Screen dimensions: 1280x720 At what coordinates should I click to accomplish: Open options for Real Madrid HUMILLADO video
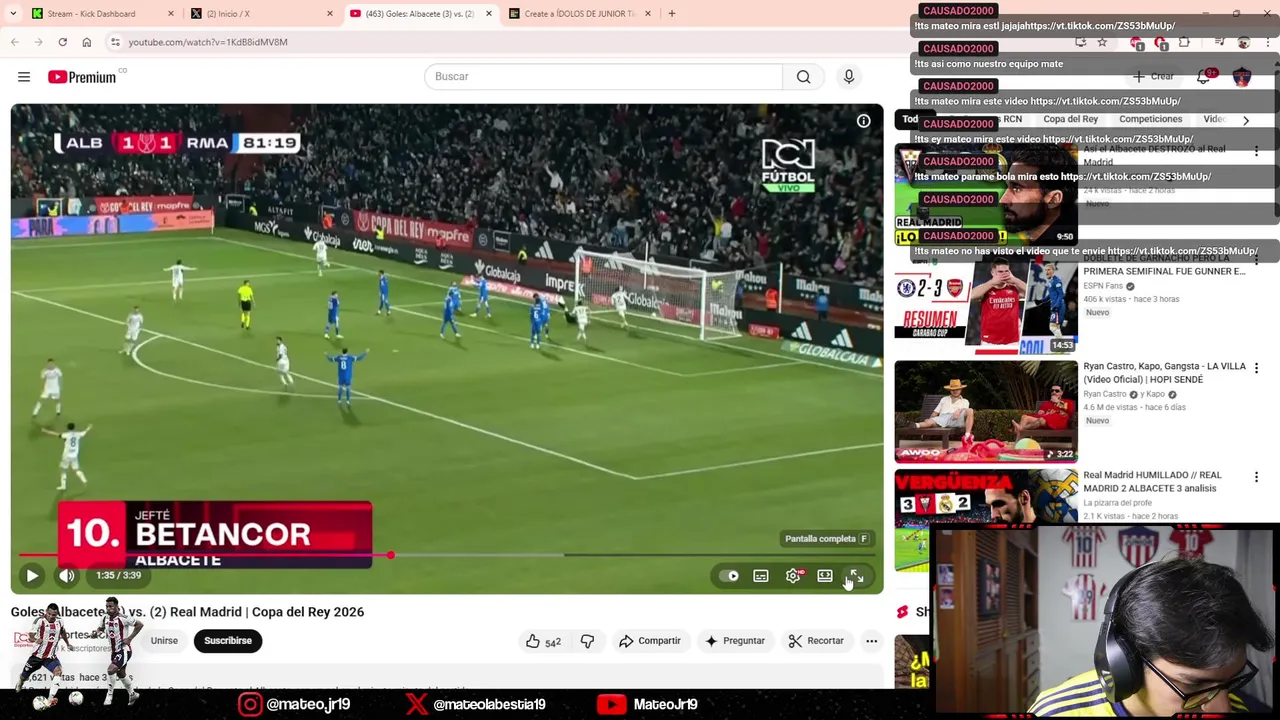[1256, 477]
